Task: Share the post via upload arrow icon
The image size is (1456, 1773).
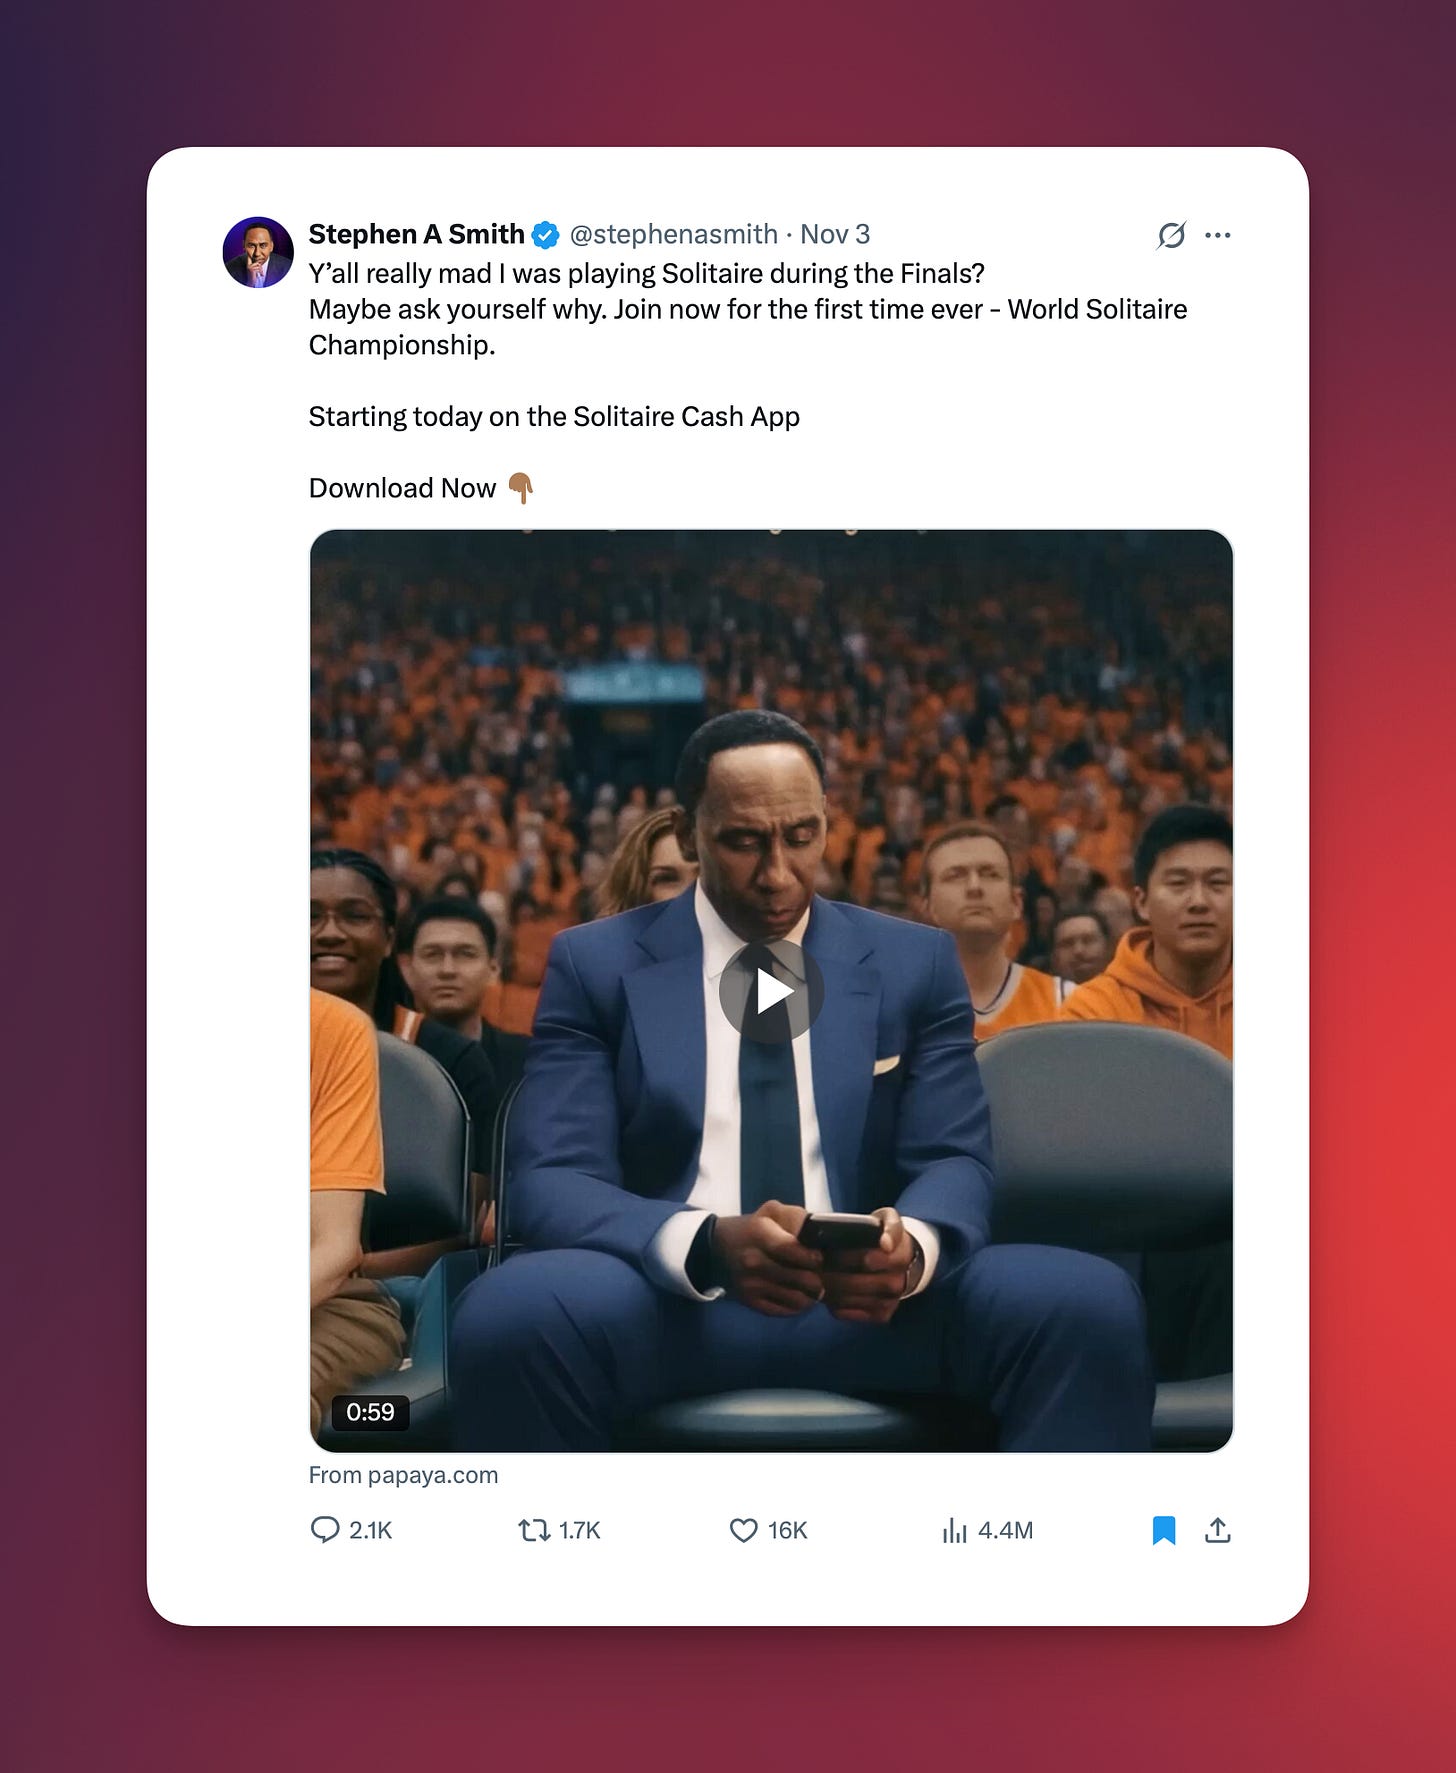Action: (1217, 1530)
